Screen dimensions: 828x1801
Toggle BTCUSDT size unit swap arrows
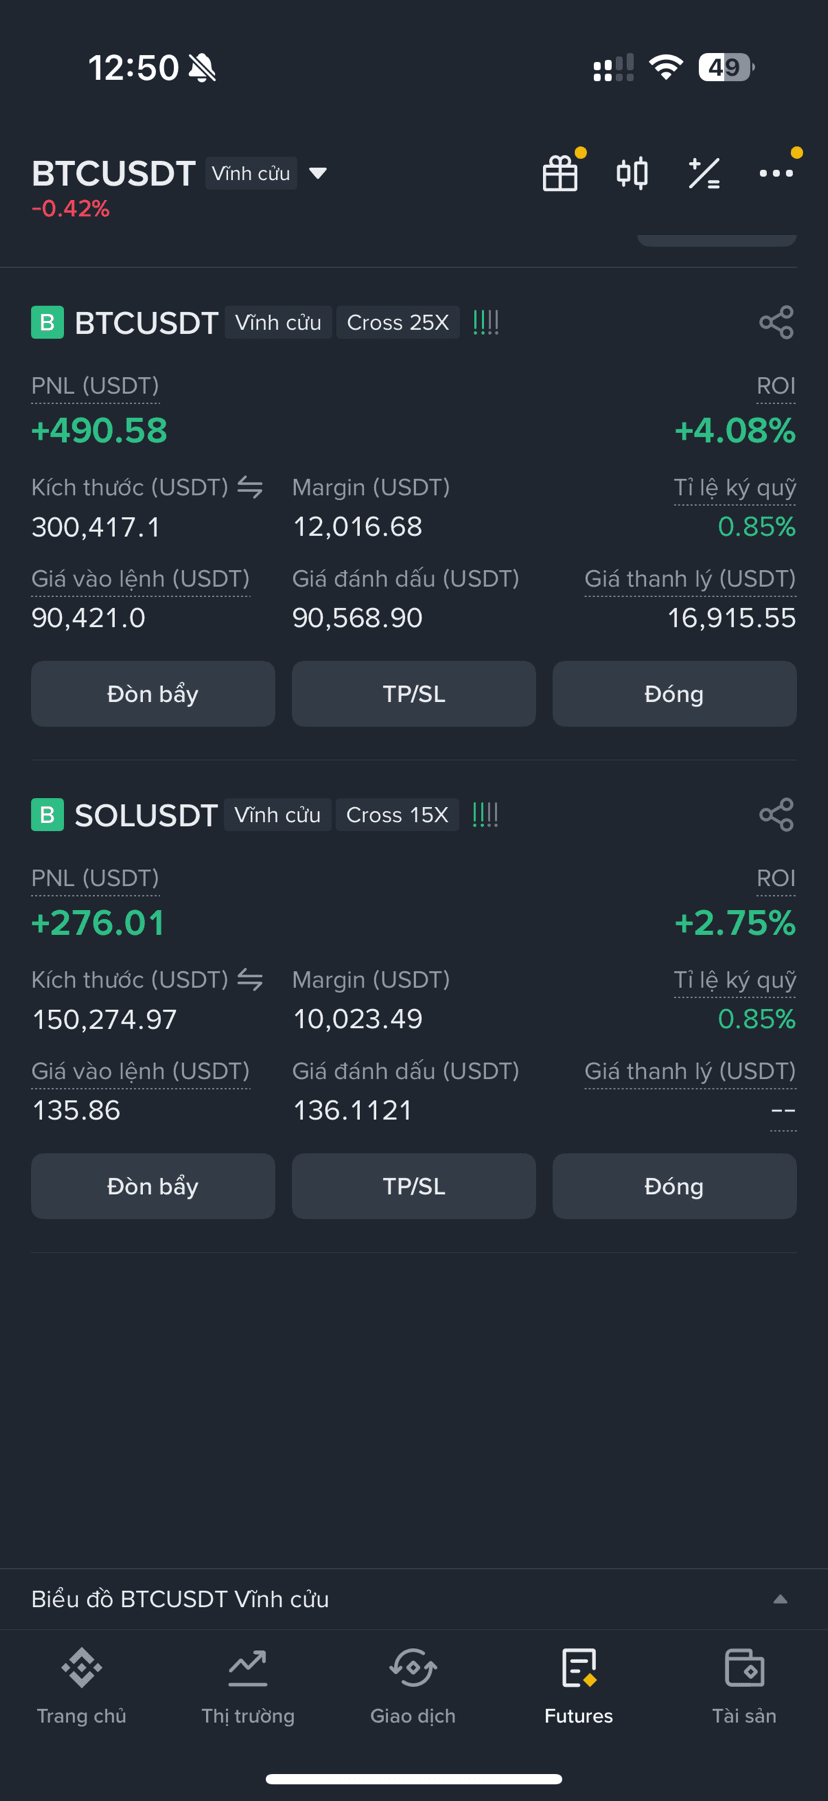click(x=250, y=487)
